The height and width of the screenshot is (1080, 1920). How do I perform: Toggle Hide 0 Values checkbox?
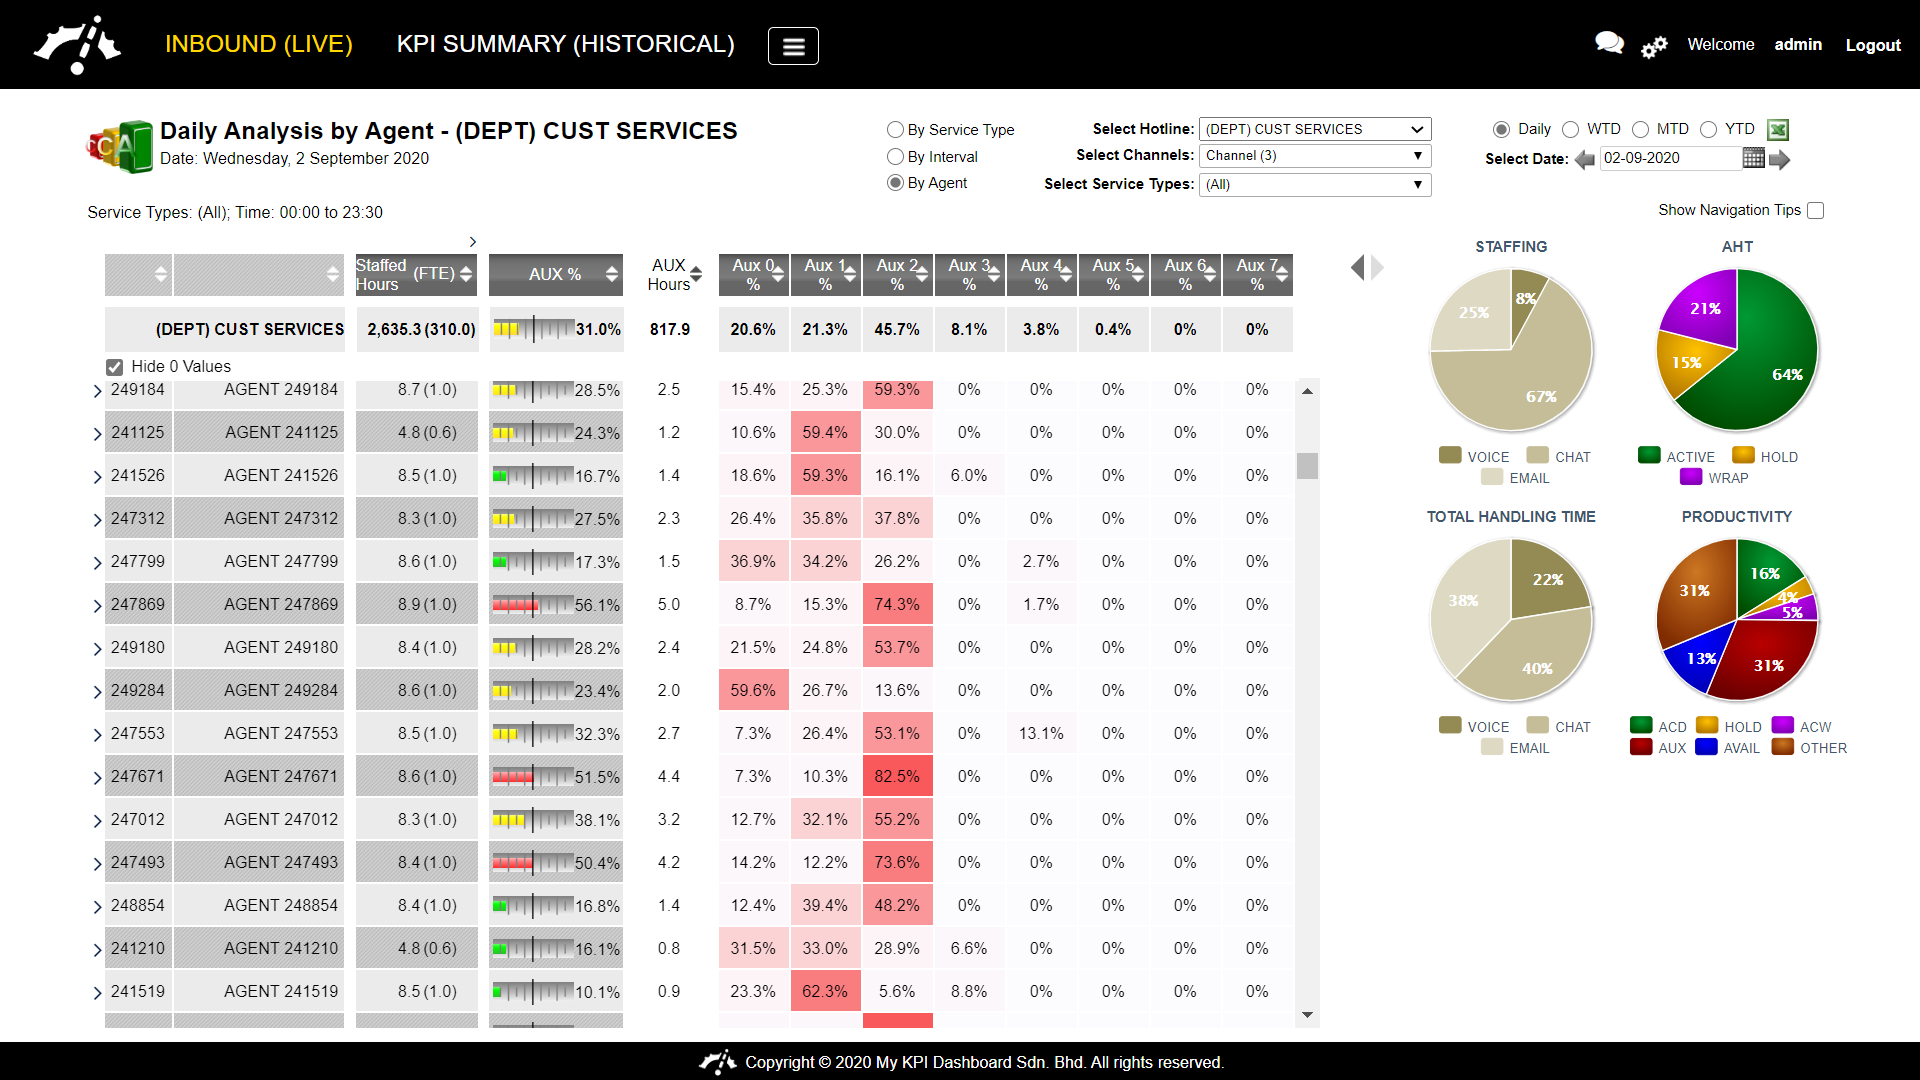pyautogui.click(x=114, y=367)
